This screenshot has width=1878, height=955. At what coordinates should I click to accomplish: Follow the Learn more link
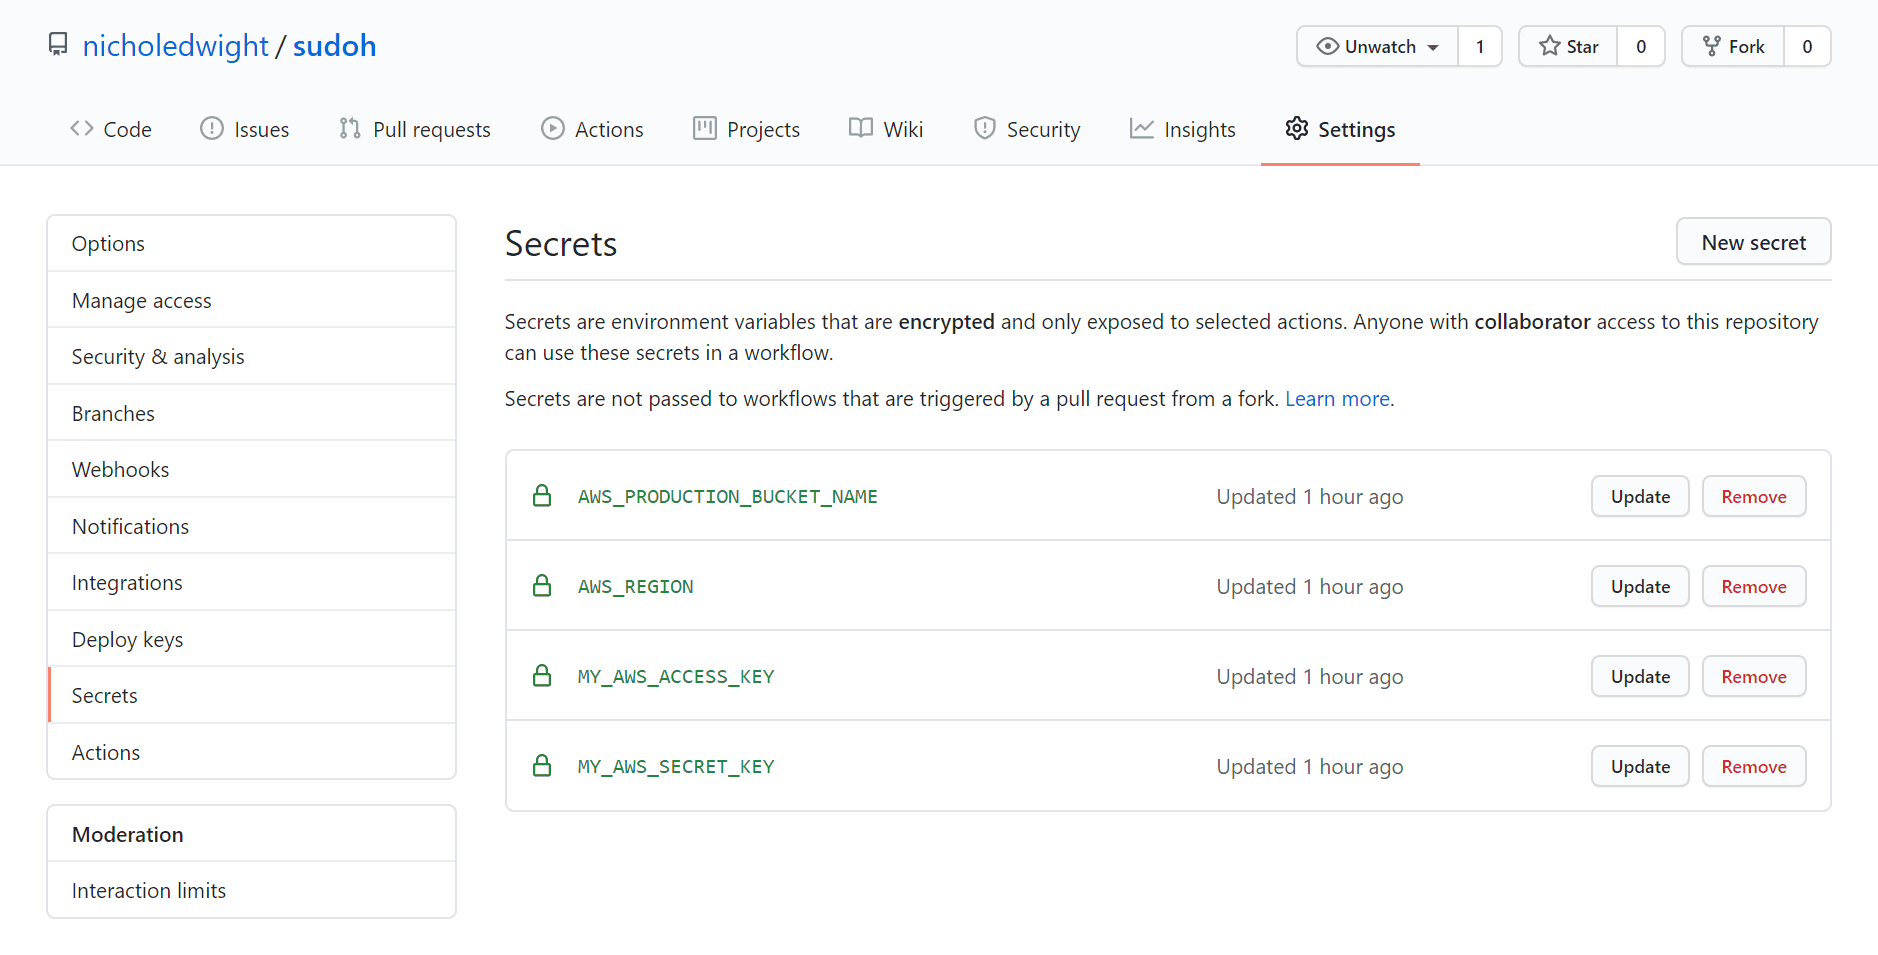[1337, 399]
